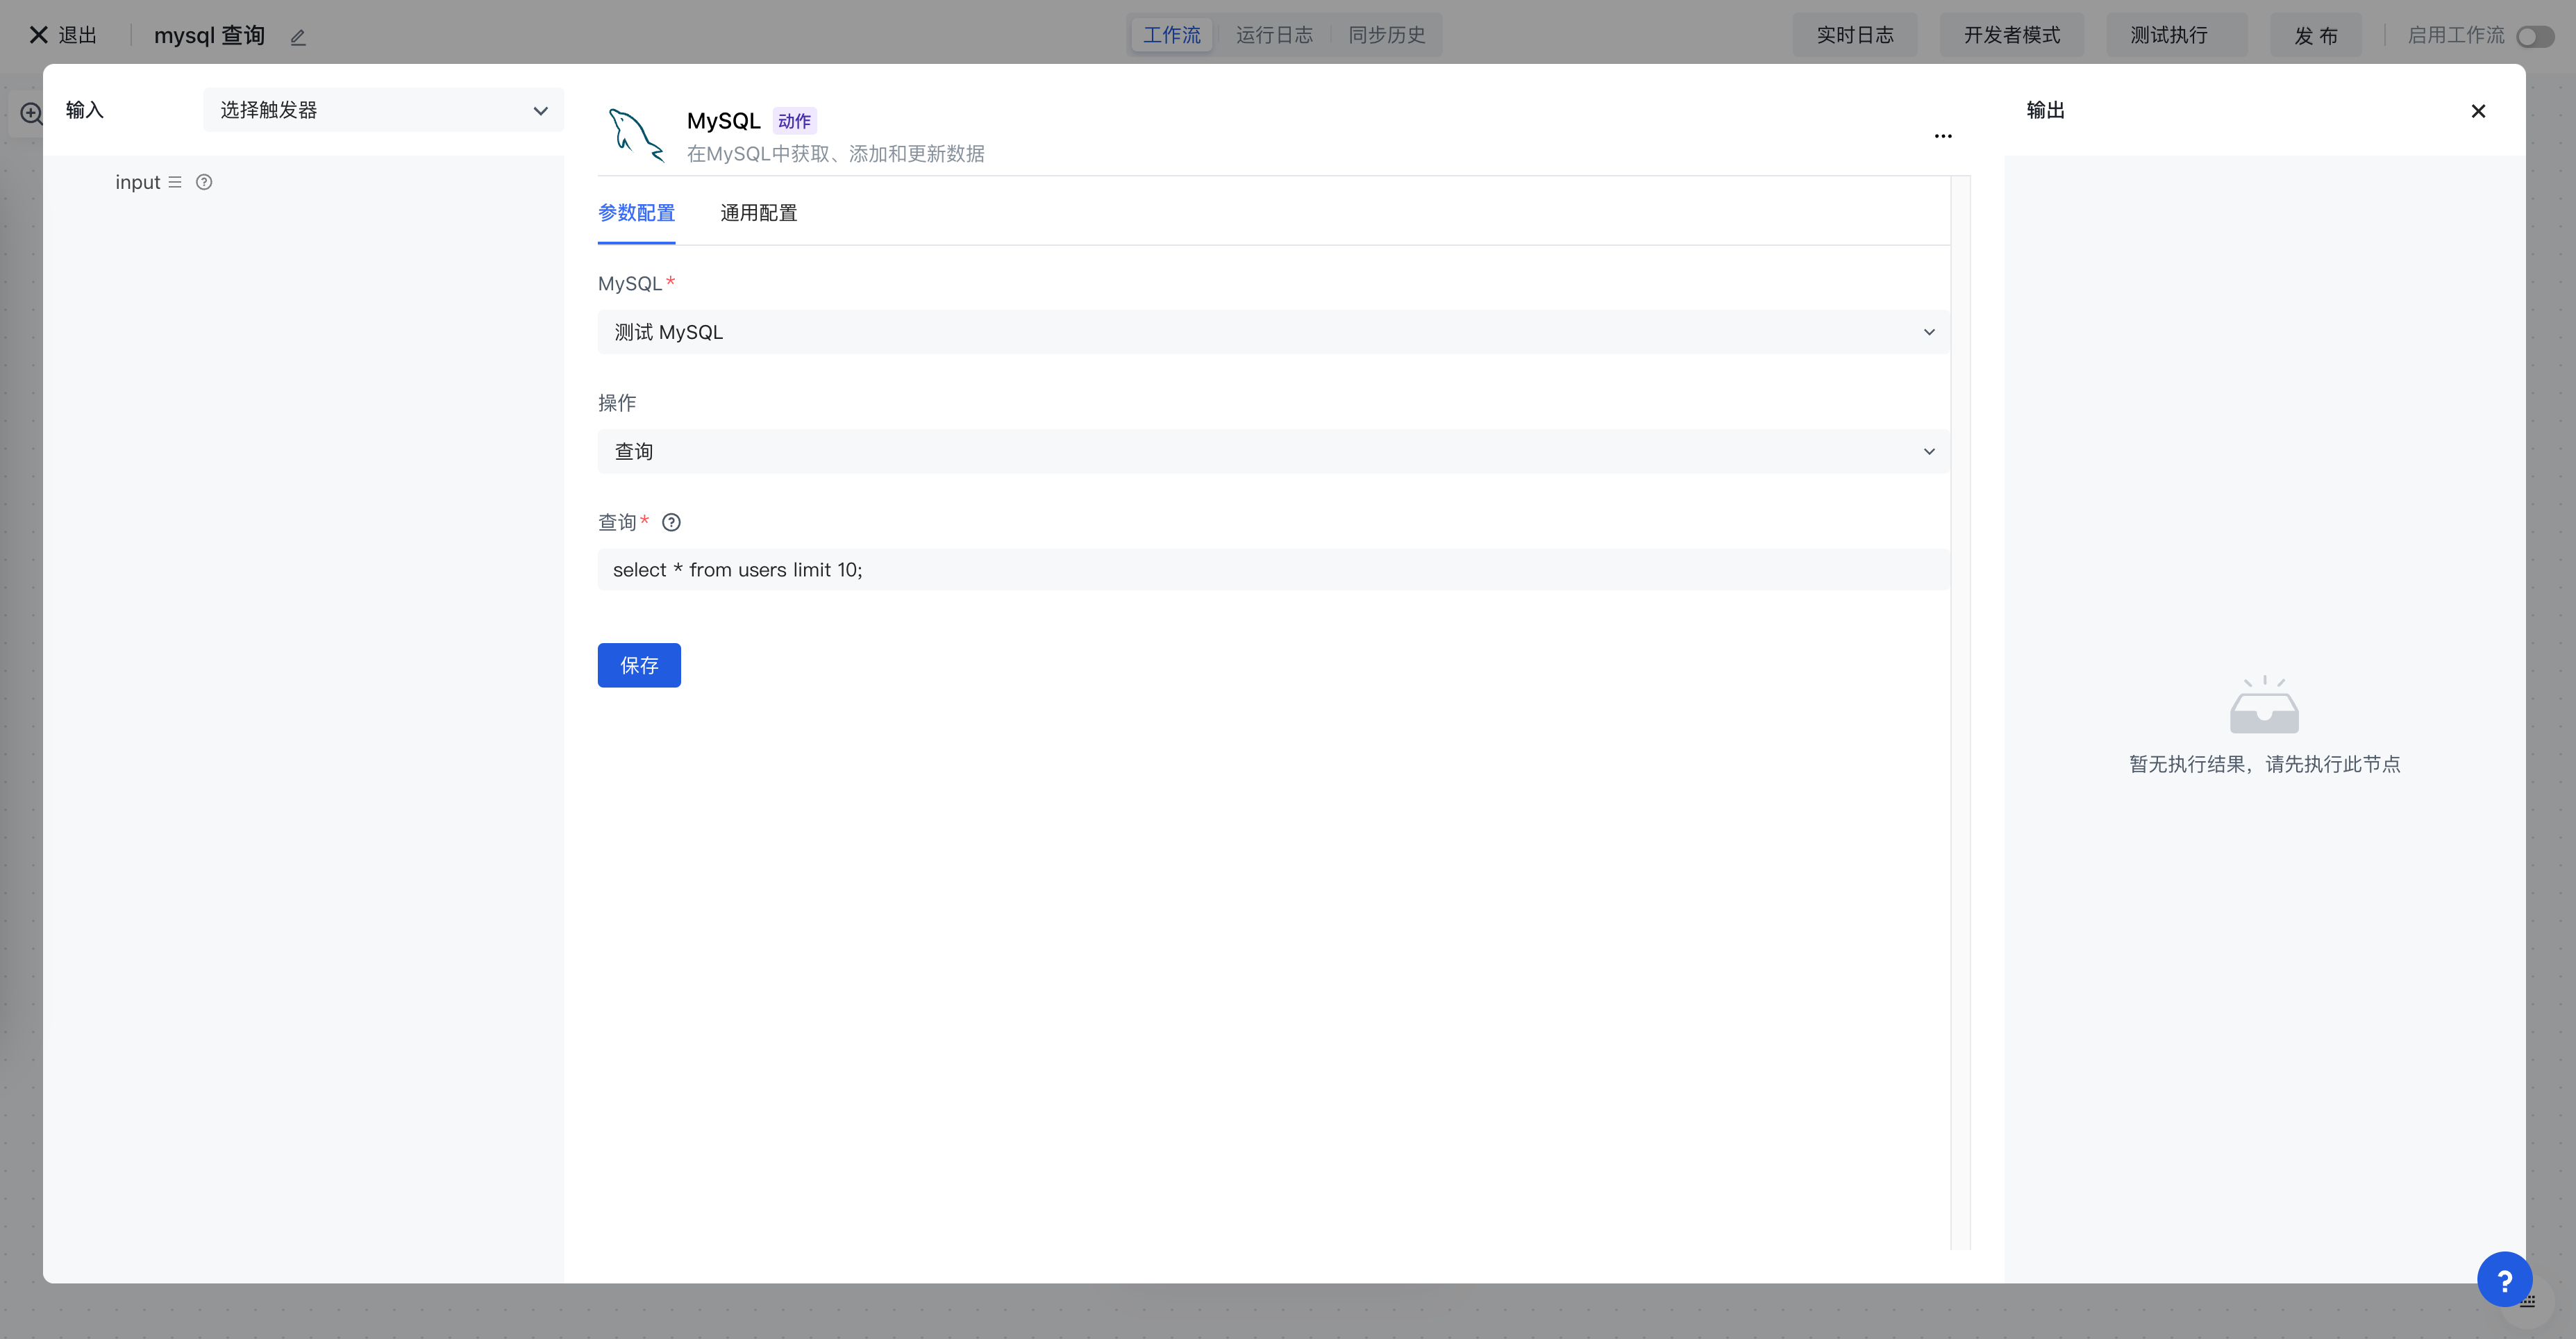The image size is (2576, 1339).
Task: Open the 运行日志 tab
Action: point(1274,35)
